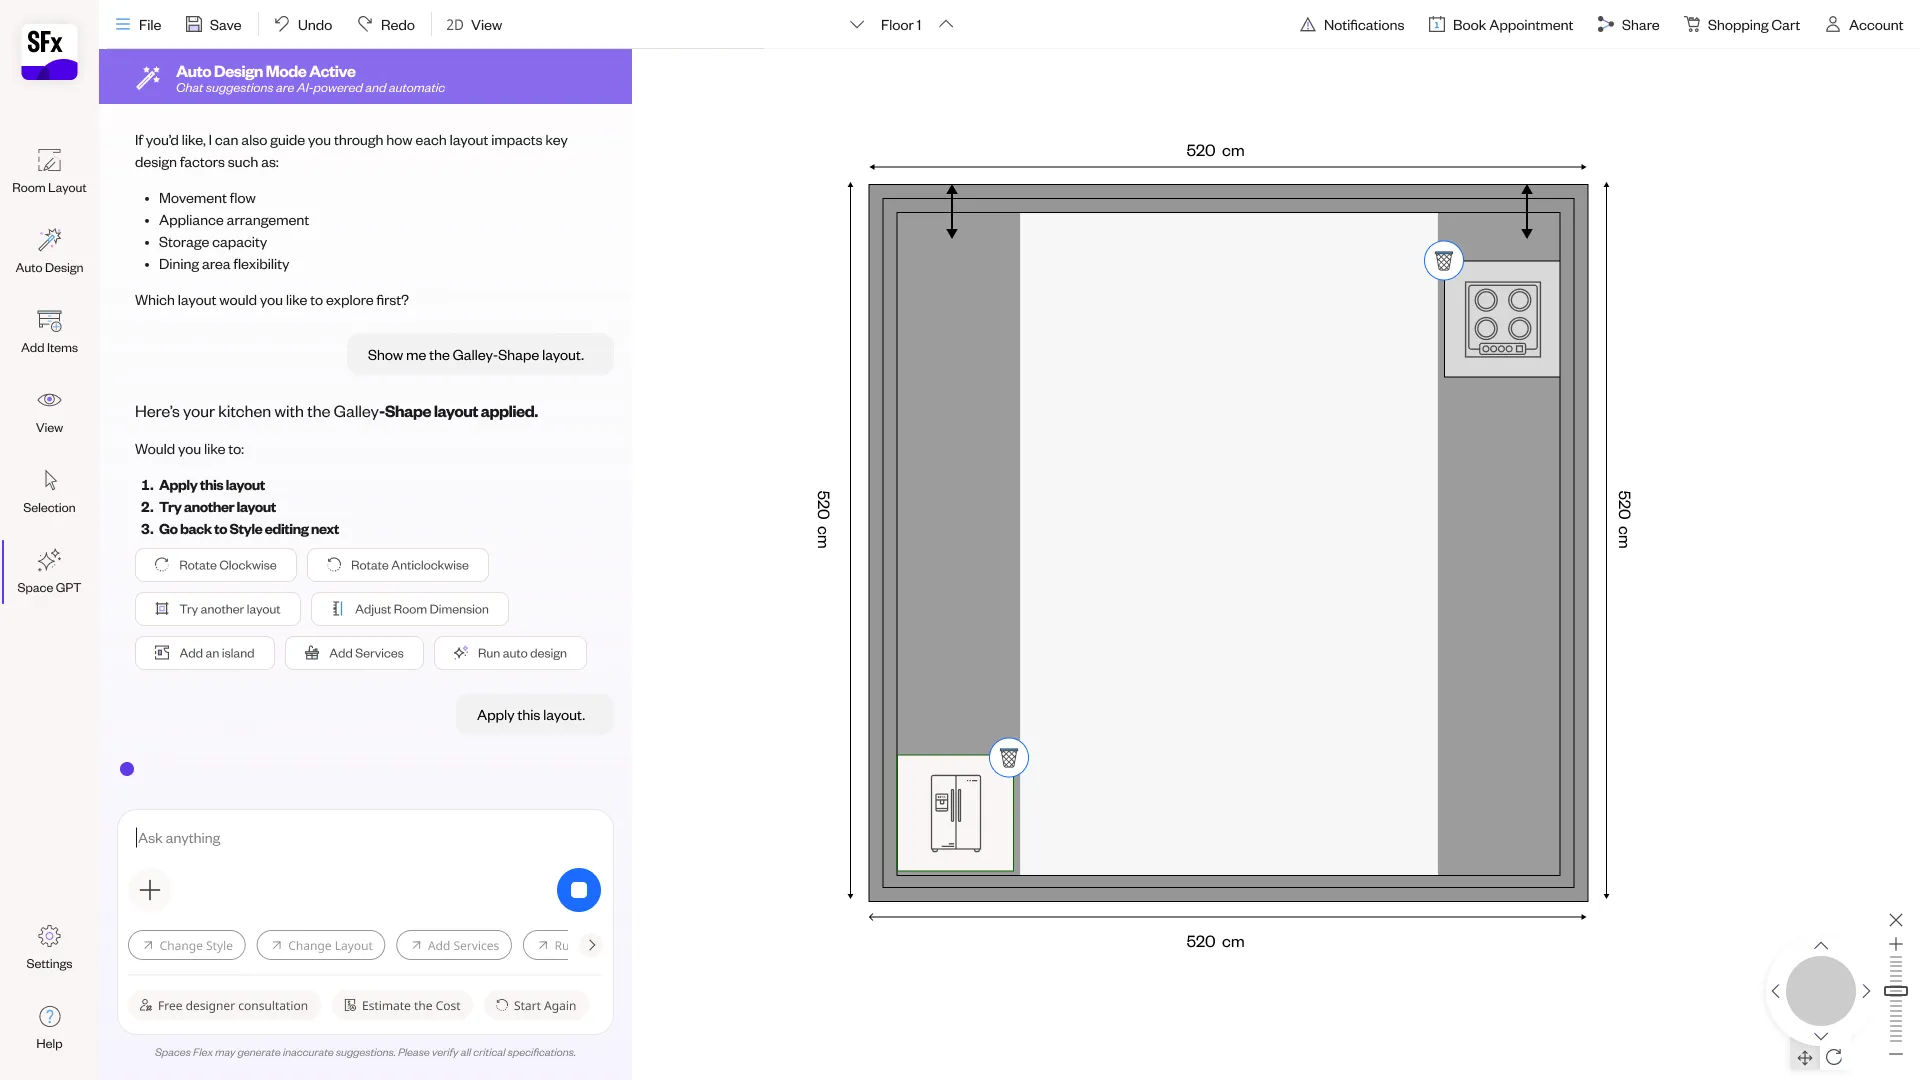
Task: Redo the last action
Action: click(386, 25)
